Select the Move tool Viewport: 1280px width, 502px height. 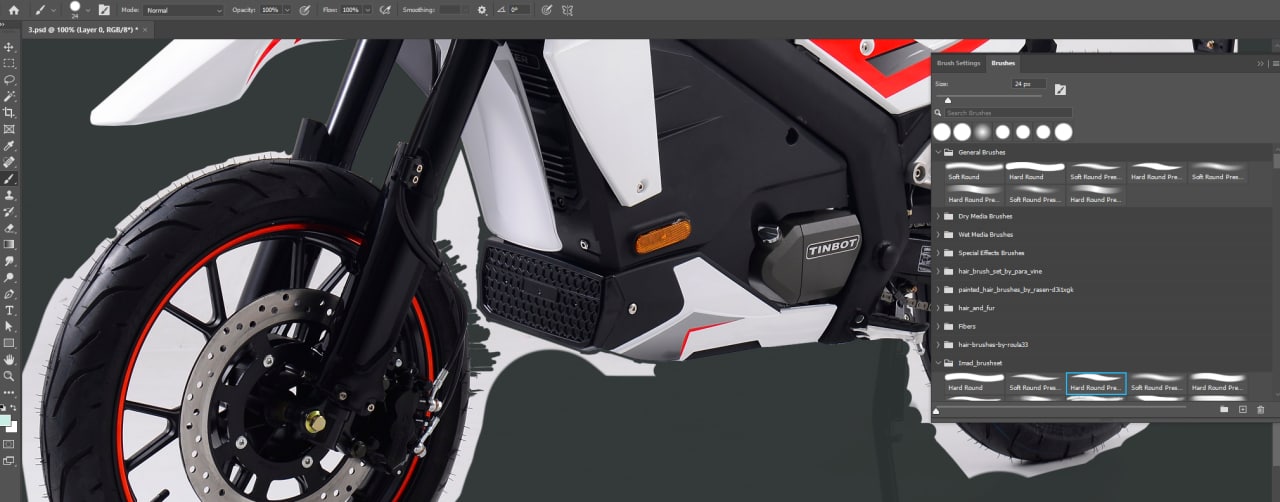pos(9,47)
